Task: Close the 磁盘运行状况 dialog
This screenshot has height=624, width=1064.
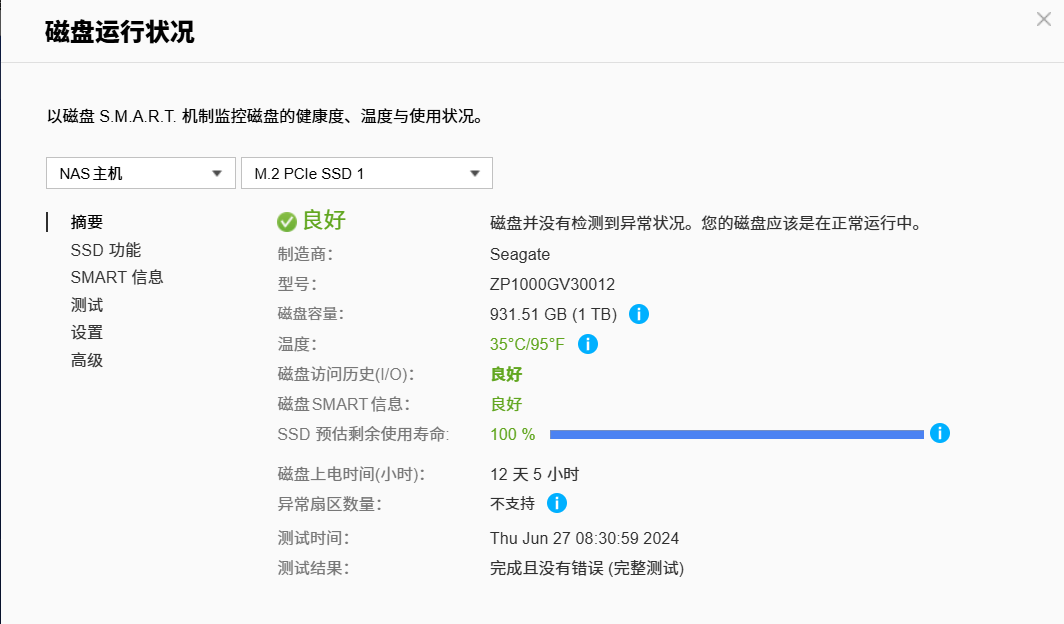Action: pyautogui.click(x=1043, y=18)
